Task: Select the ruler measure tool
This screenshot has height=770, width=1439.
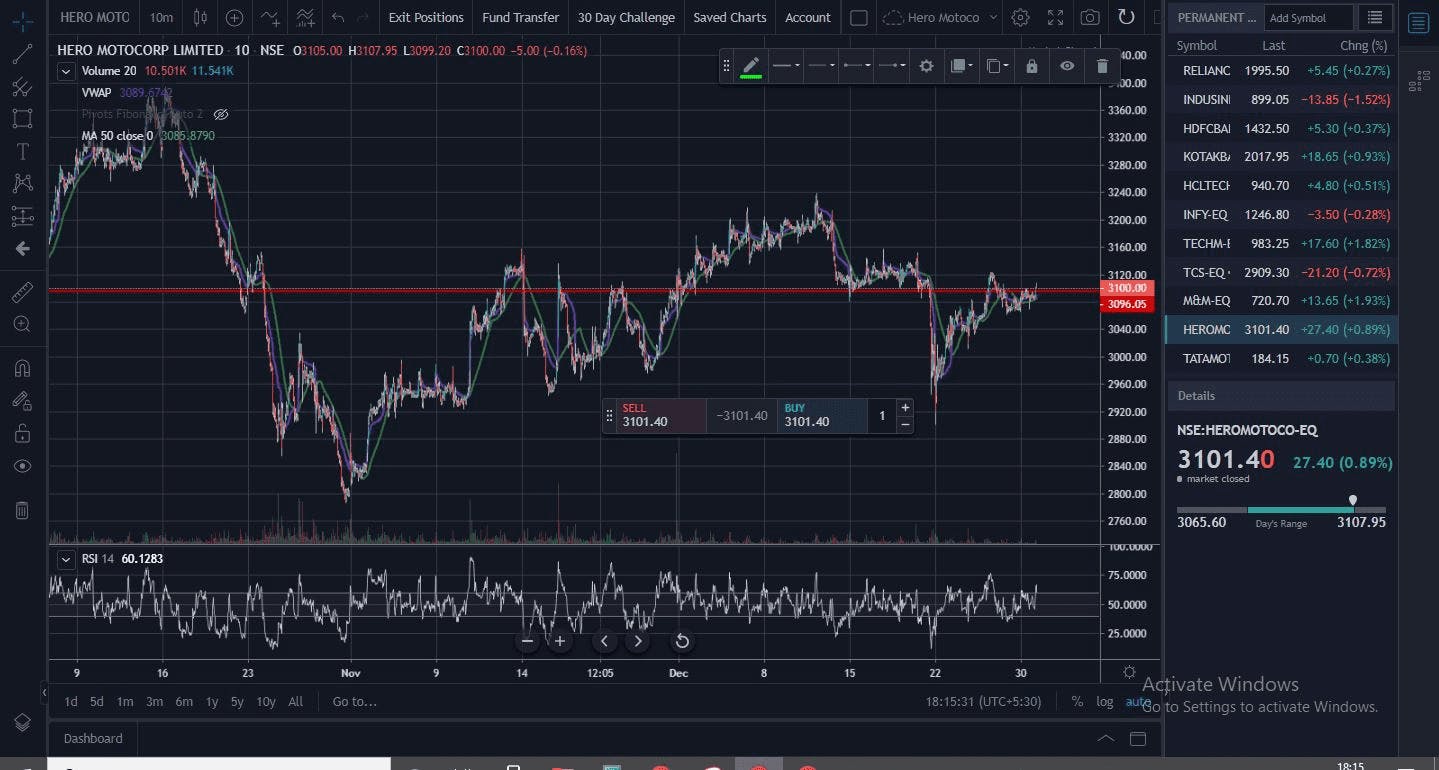Action: tap(22, 292)
